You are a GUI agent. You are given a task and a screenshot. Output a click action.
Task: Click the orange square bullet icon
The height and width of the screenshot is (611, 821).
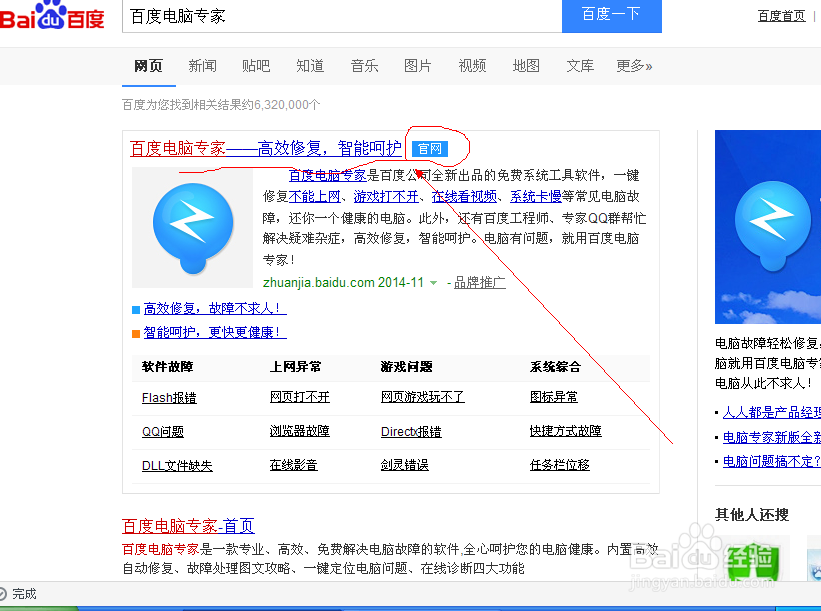click(x=136, y=334)
